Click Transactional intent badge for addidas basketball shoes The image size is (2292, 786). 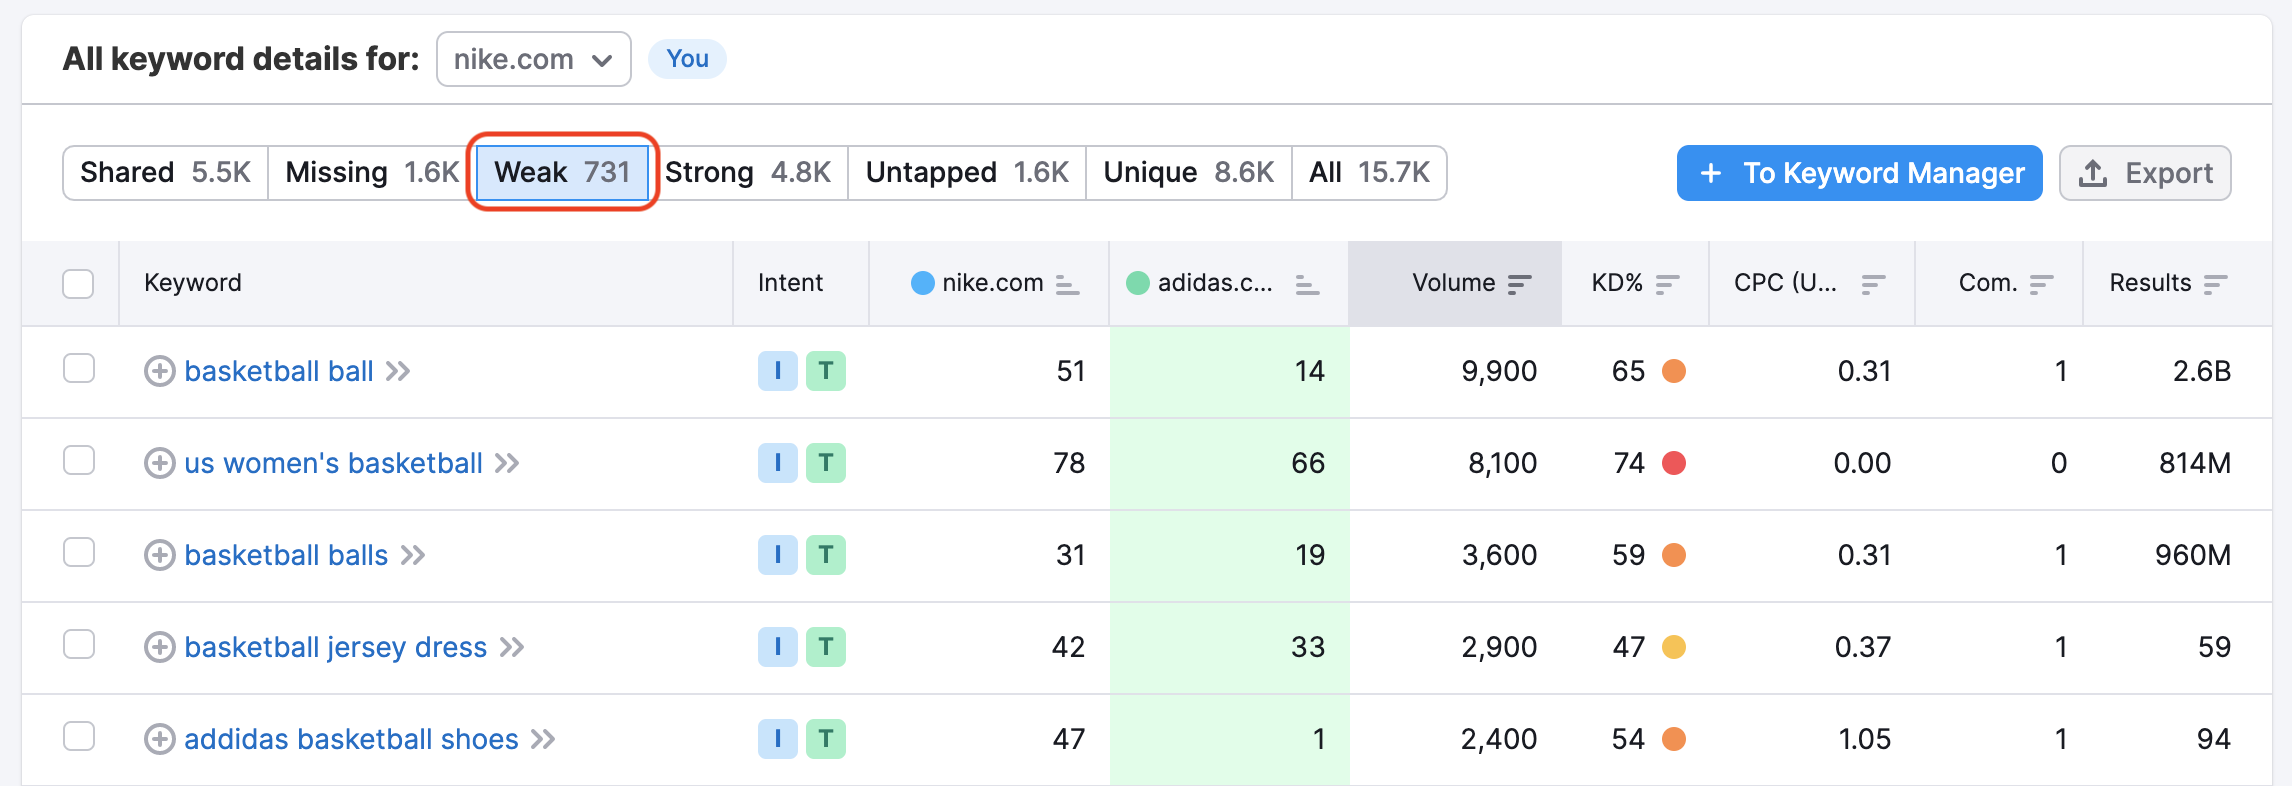[826, 739]
